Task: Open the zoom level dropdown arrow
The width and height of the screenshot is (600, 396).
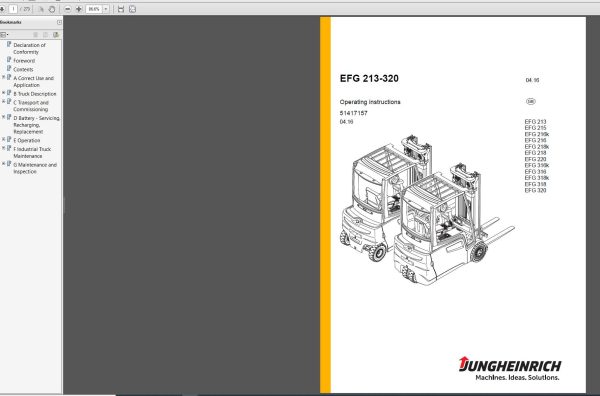Action: (106, 9)
